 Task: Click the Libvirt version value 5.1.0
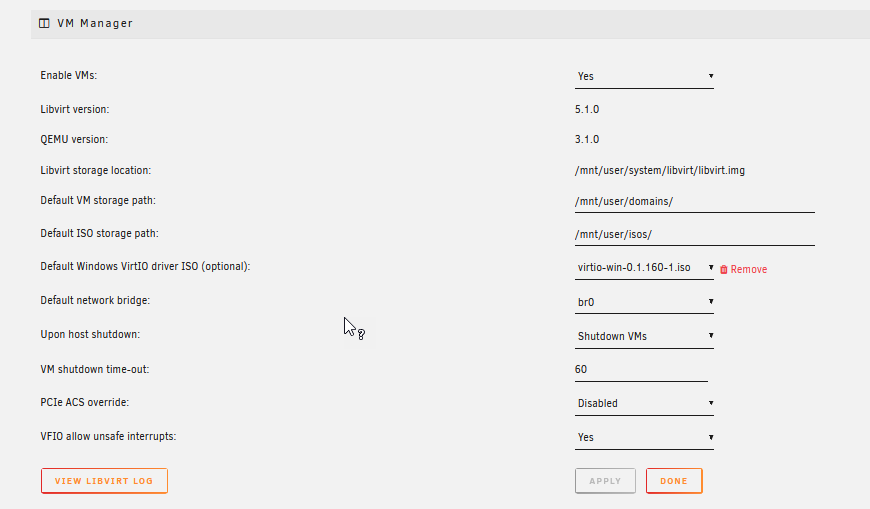coord(587,109)
